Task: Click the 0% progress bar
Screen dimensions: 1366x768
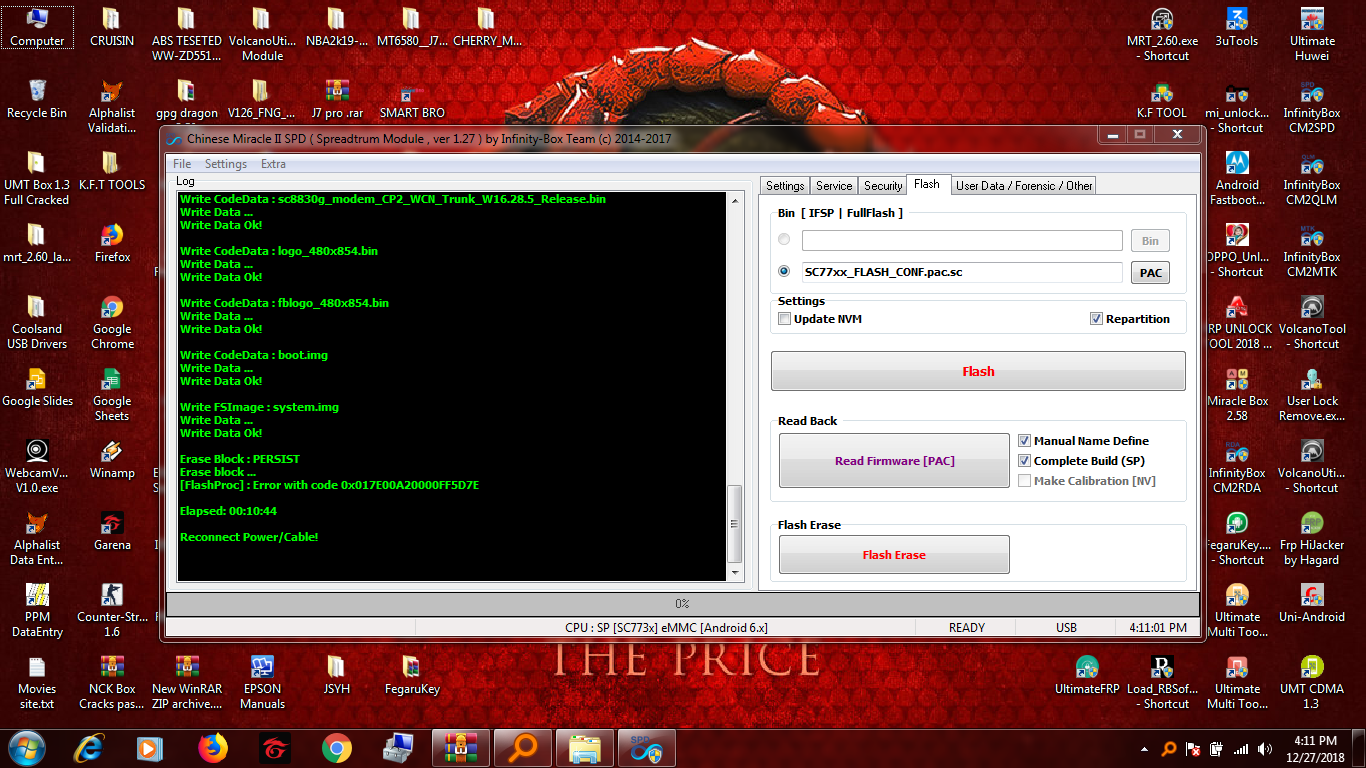Action: coord(682,604)
